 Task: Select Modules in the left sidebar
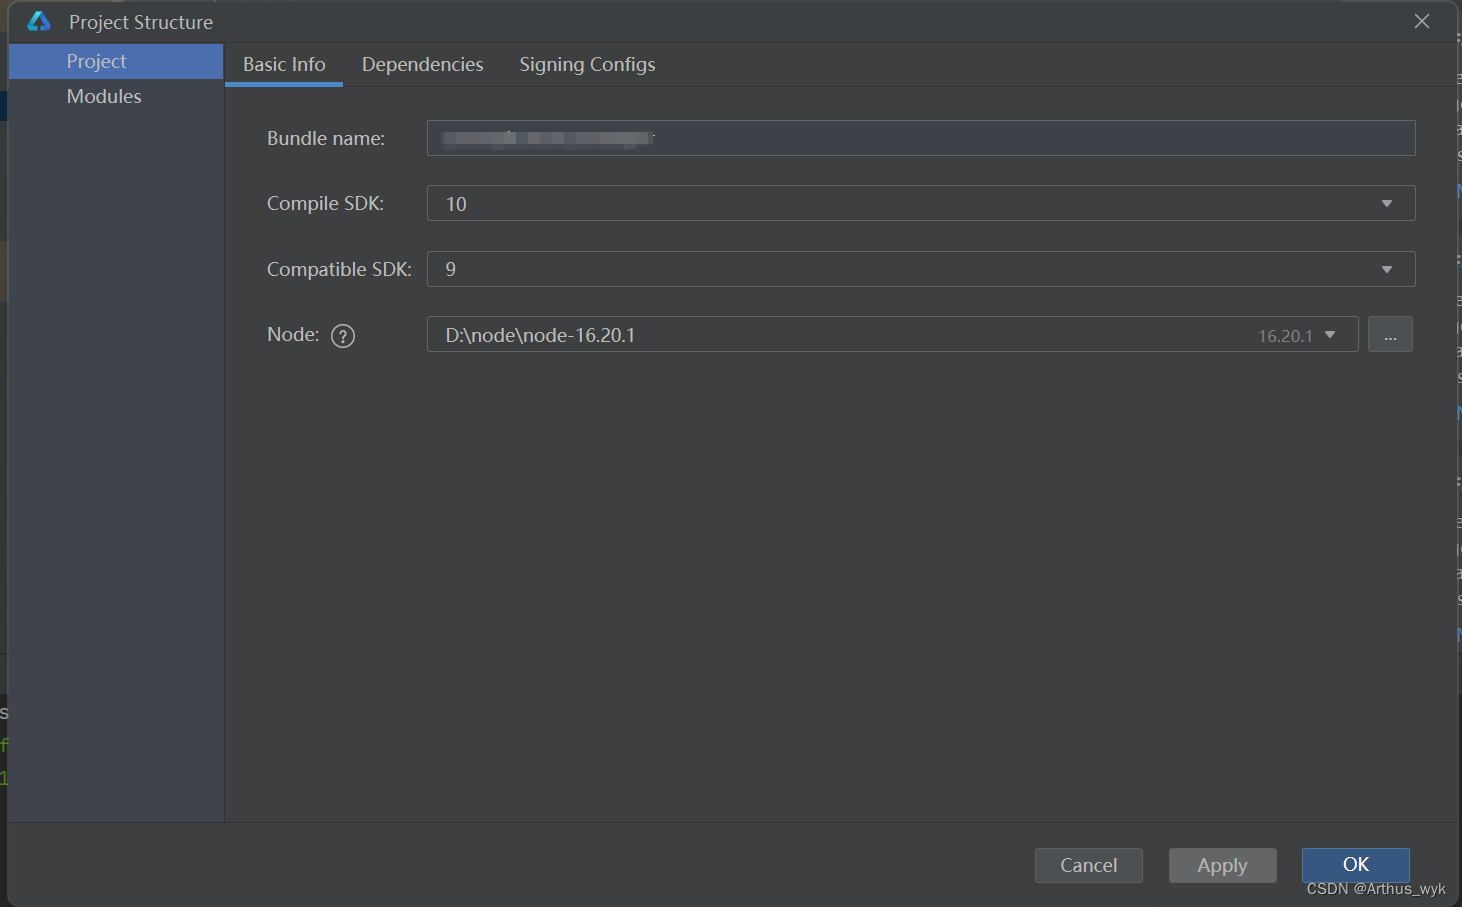[104, 96]
